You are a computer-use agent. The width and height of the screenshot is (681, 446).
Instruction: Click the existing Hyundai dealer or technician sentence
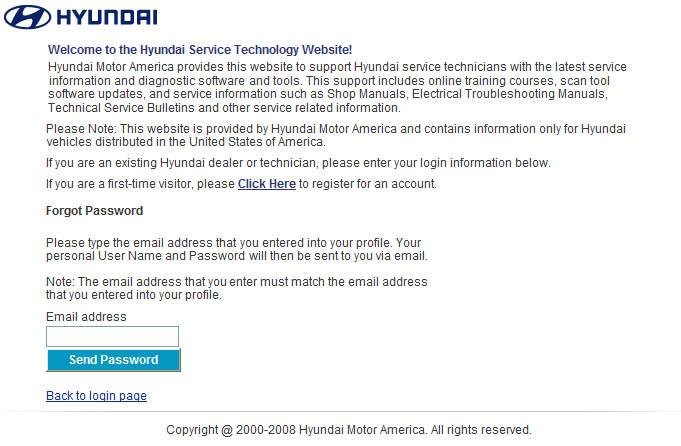298,163
